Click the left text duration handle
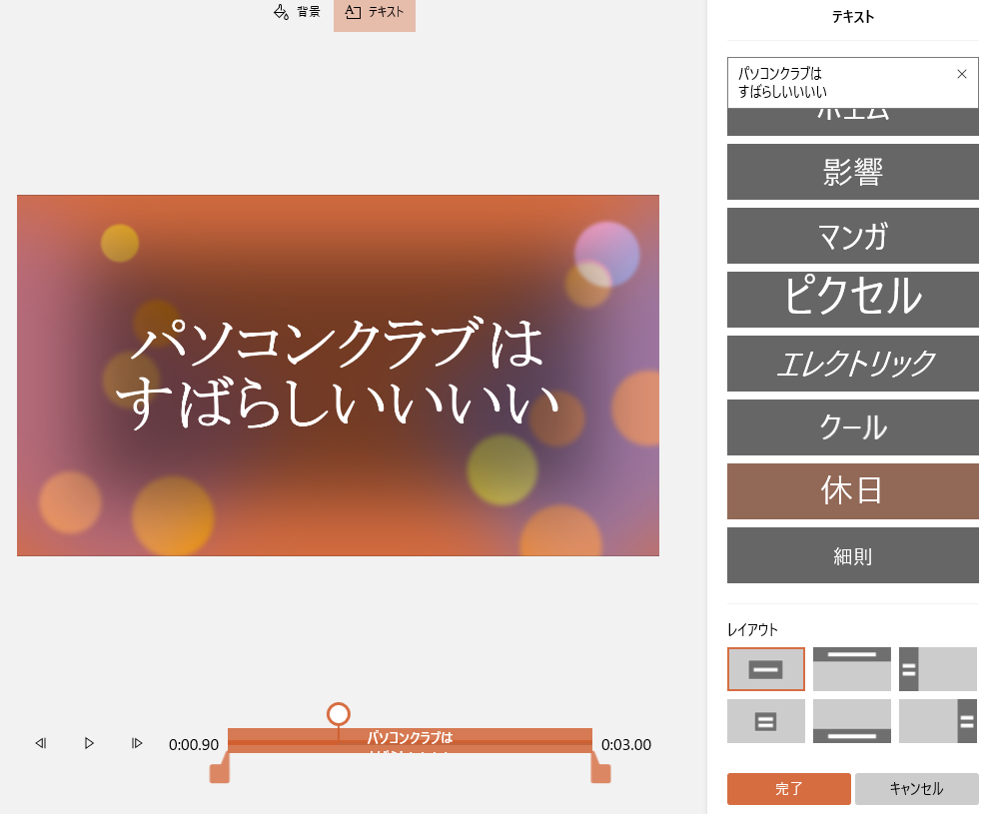Screen dimensions: 986x814 point(219,771)
